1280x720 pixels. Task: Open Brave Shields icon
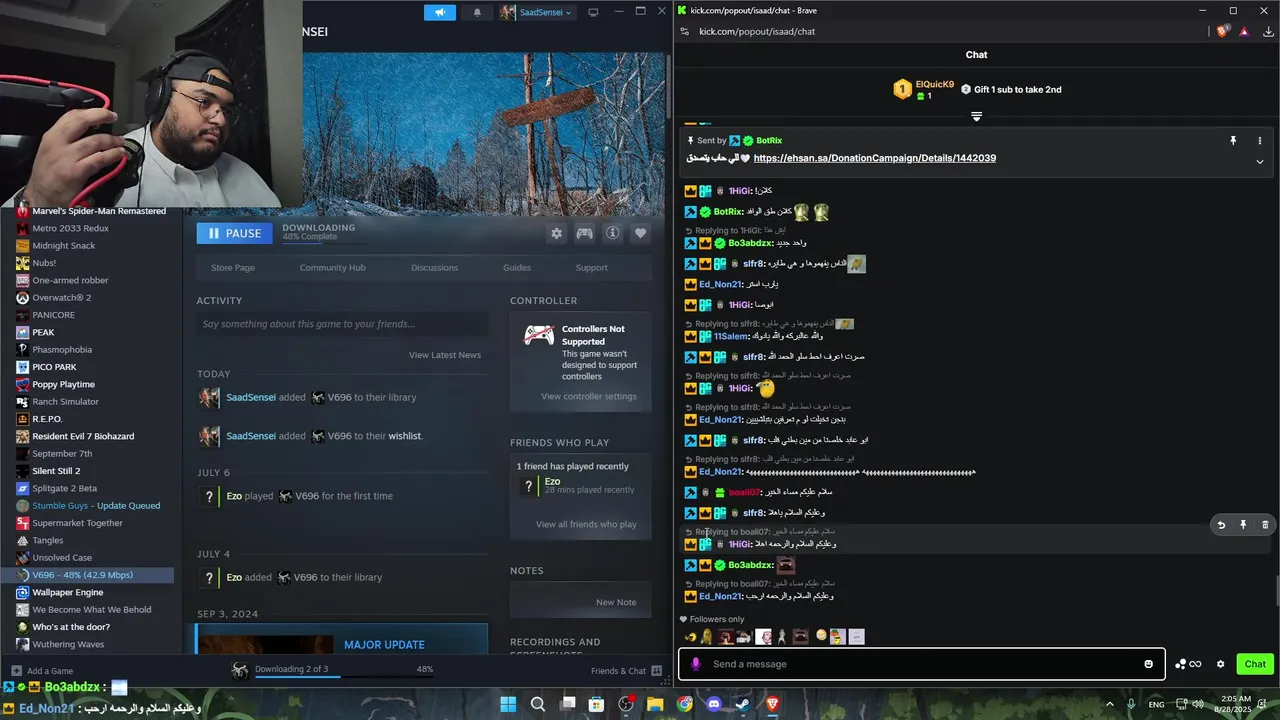(1222, 31)
